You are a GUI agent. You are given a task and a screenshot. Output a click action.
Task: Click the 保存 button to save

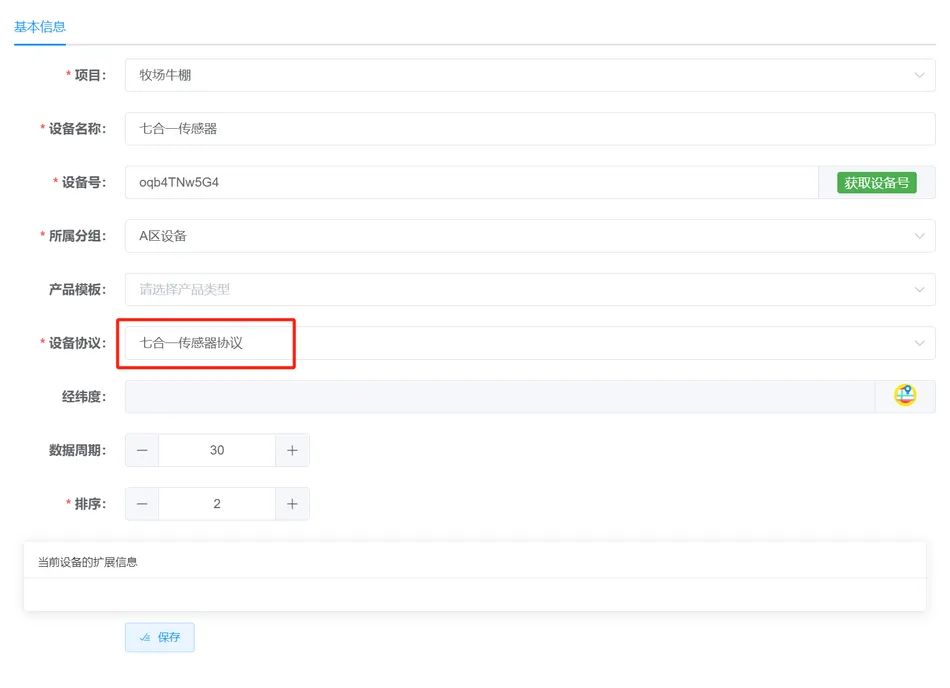click(x=159, y=637)
